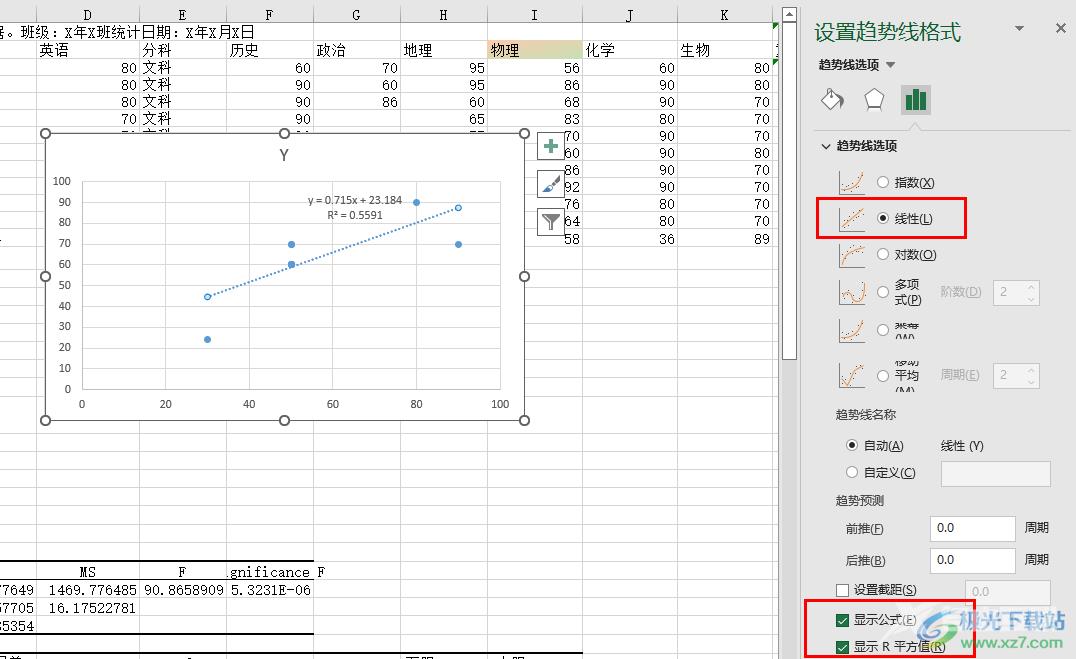Image resolution: width=1076 pixels, height=659 pixels.
Task: Click the vertical scrollbar up arrow
Action: click(x=789, y=14)
